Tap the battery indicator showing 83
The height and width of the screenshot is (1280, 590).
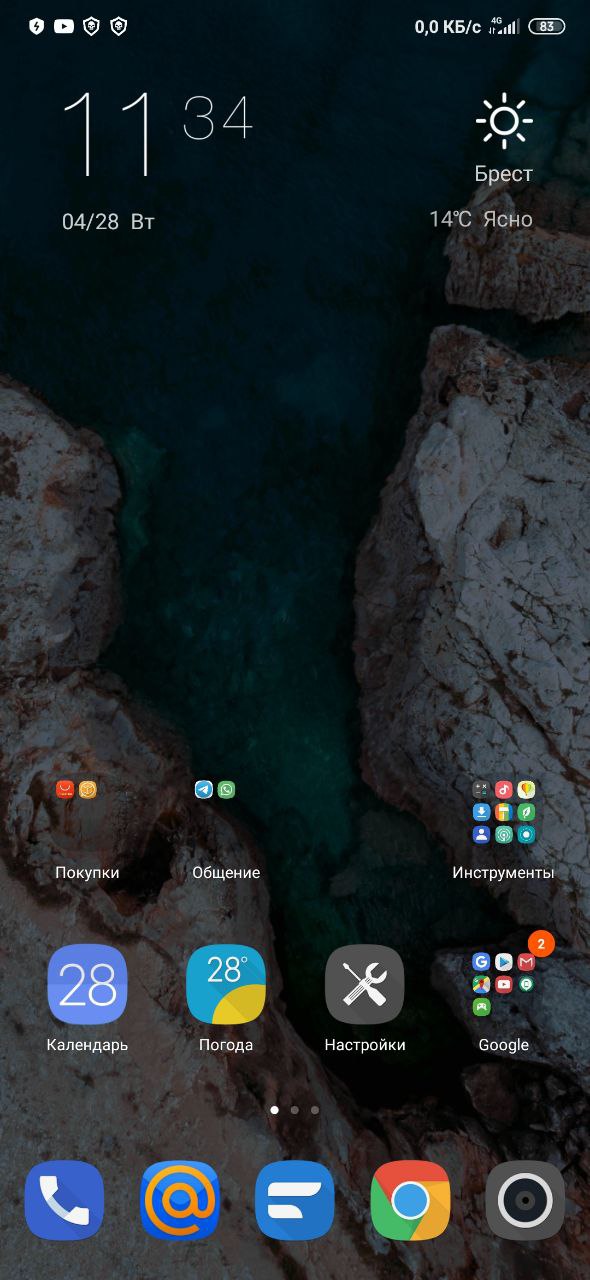(x=546, y=27)
